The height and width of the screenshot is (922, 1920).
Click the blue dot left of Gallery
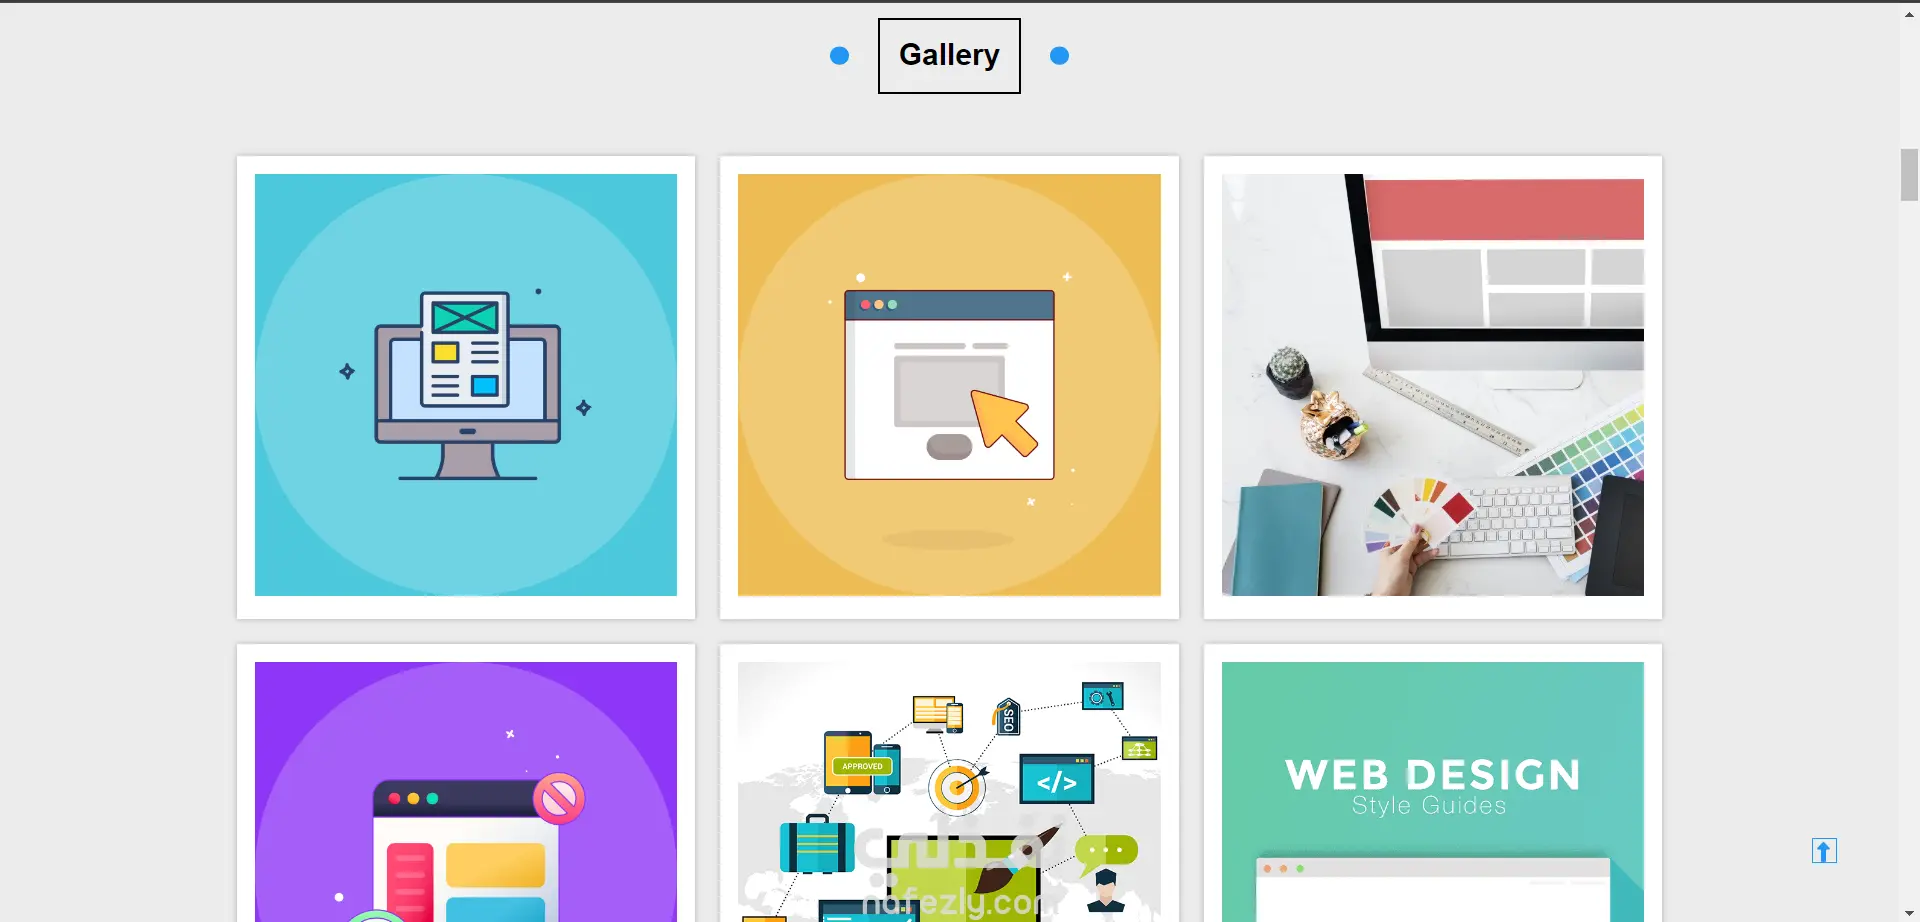[840, 56]
